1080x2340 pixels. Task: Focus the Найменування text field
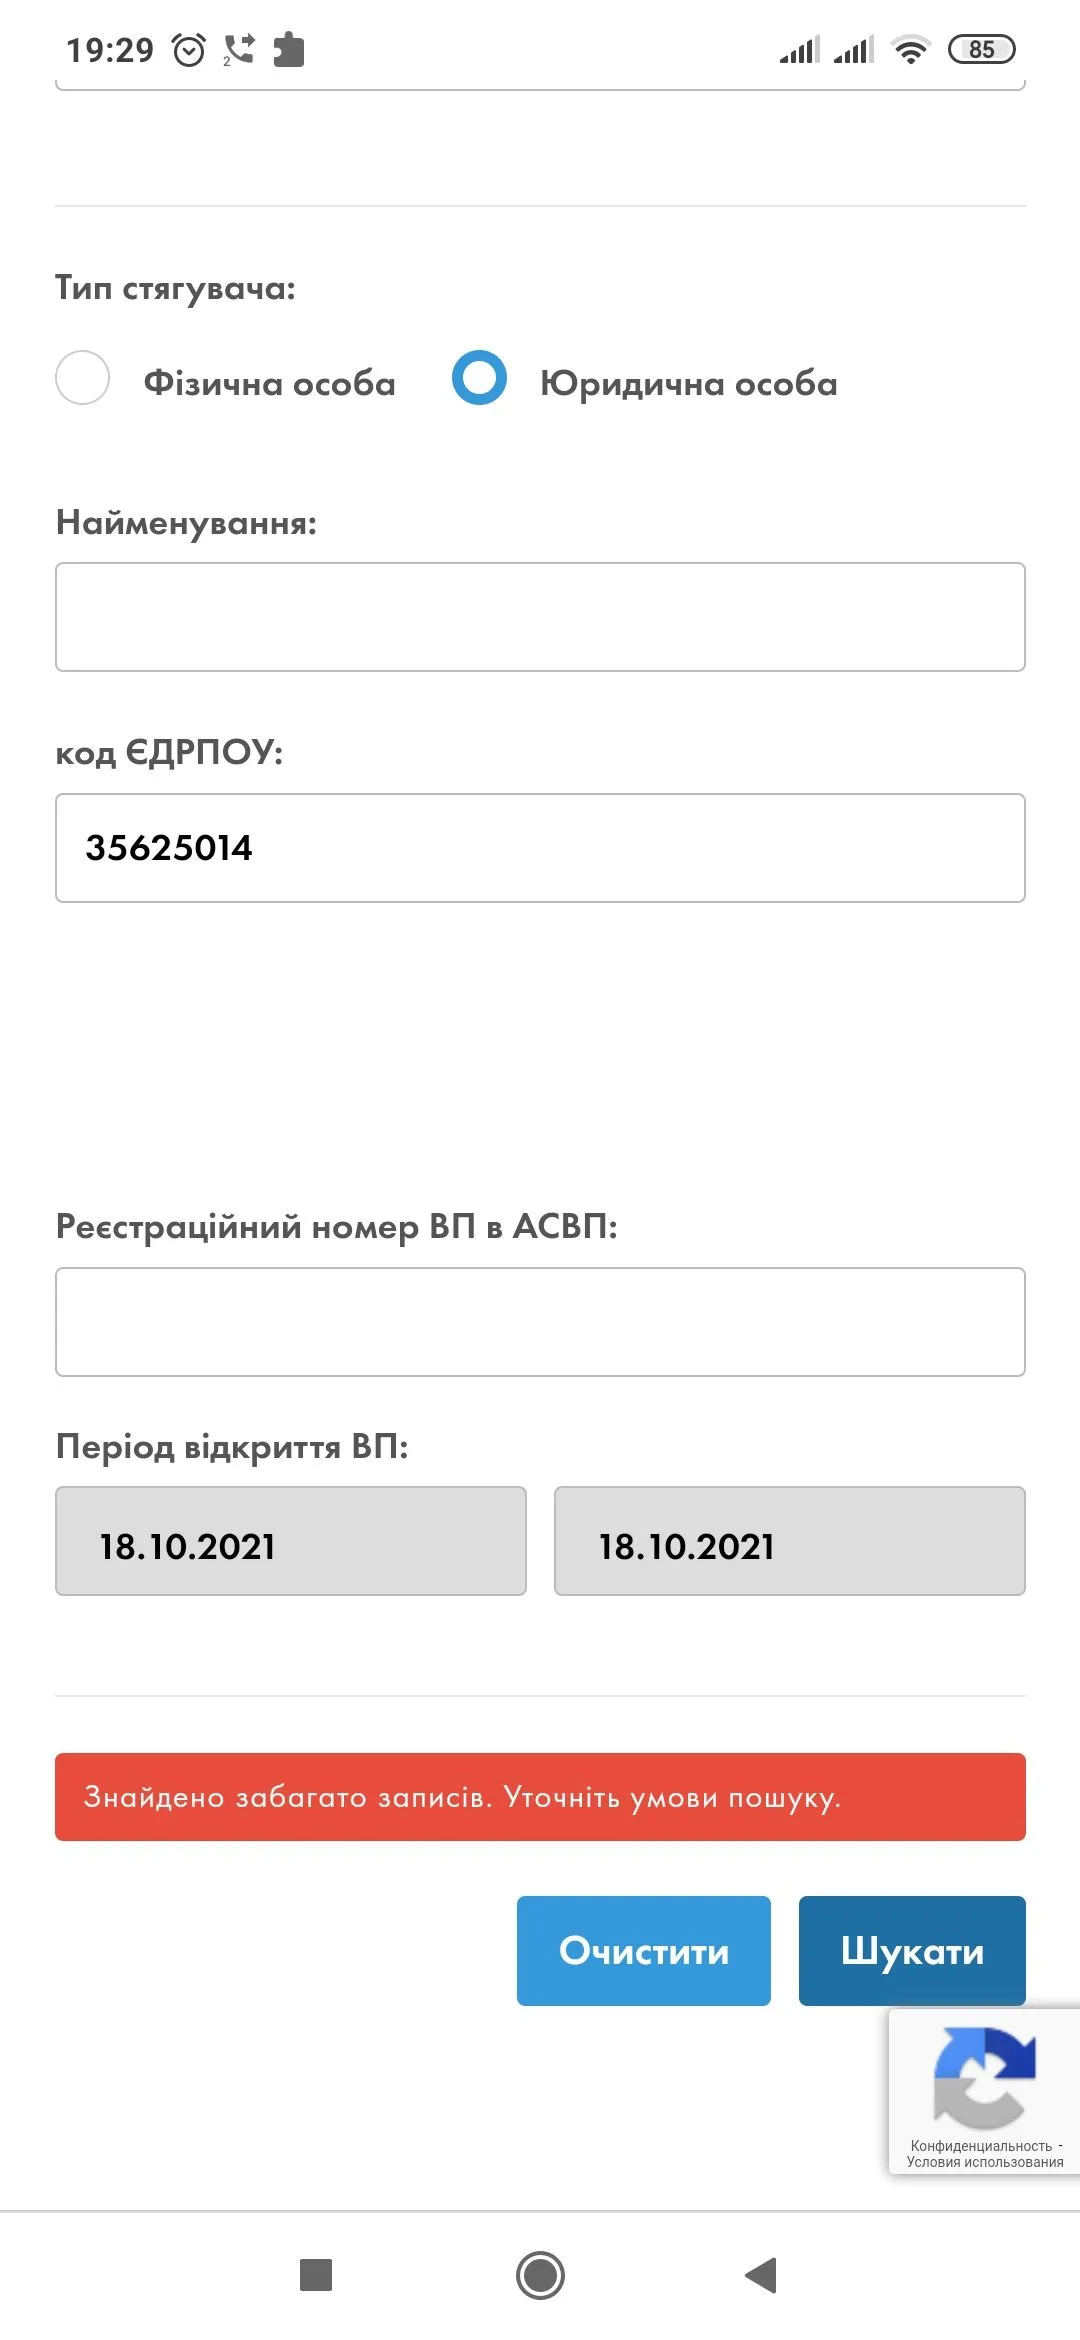(540, 617)
